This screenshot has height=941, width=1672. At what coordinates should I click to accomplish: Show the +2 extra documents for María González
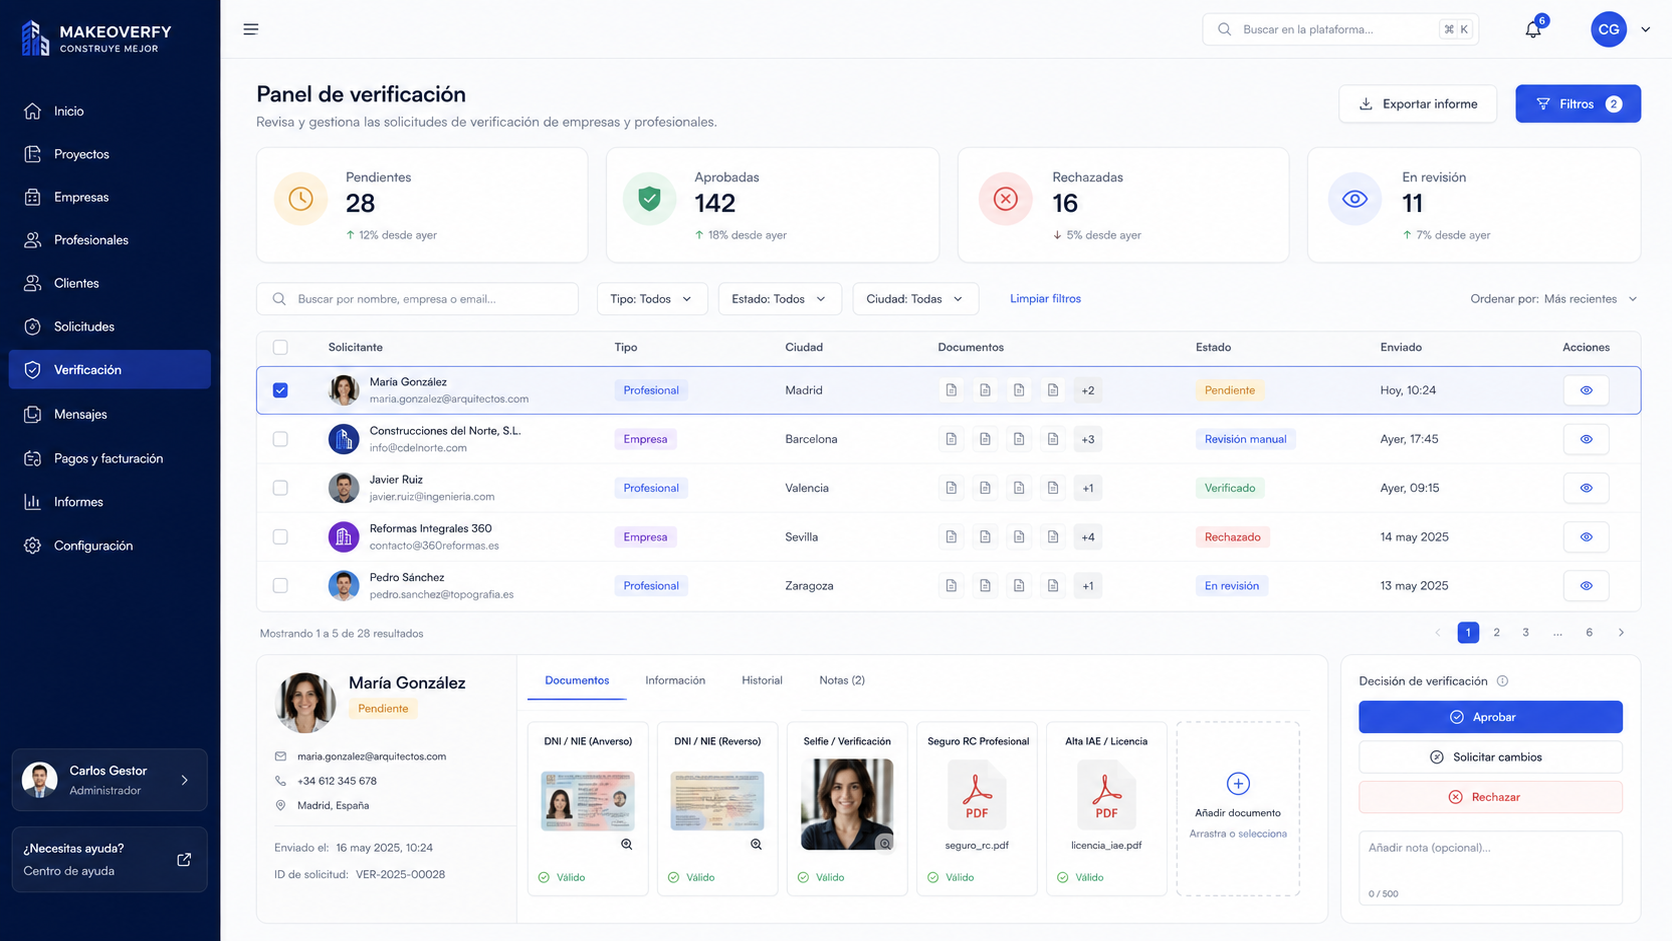point(1088,390)
